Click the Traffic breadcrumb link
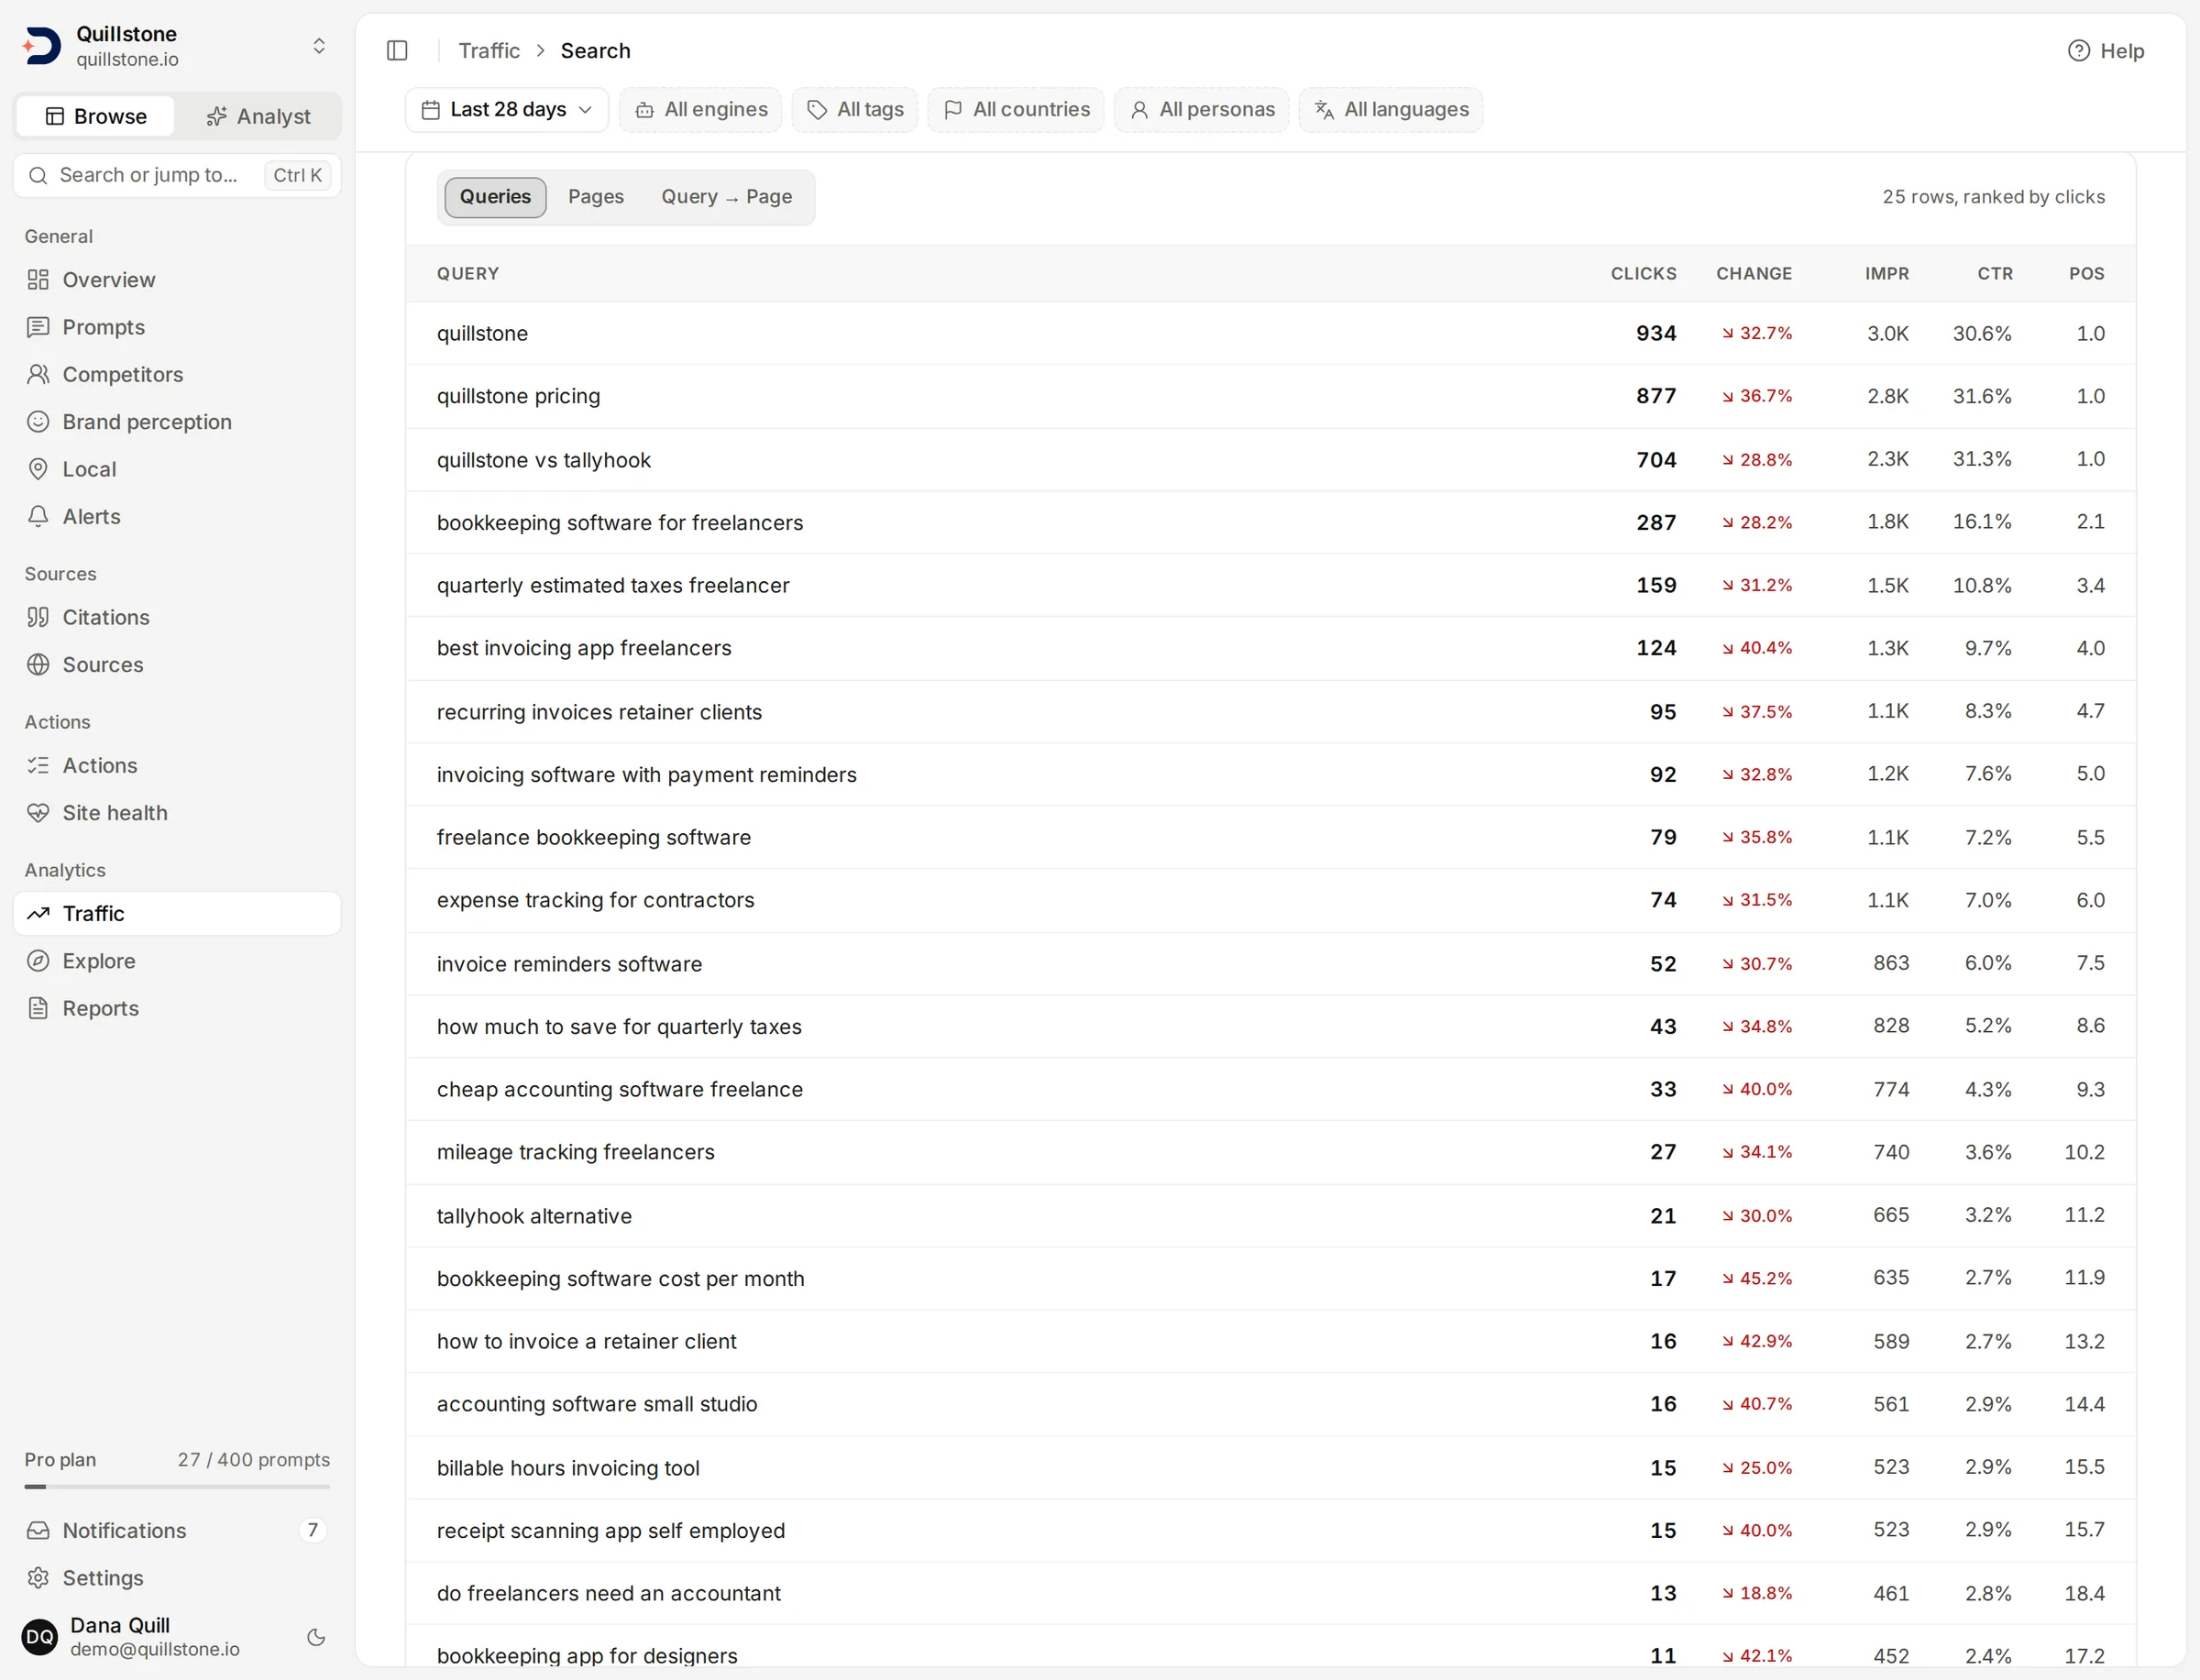This screenshot has height=1680, width=2200. (x=489, y=51)
